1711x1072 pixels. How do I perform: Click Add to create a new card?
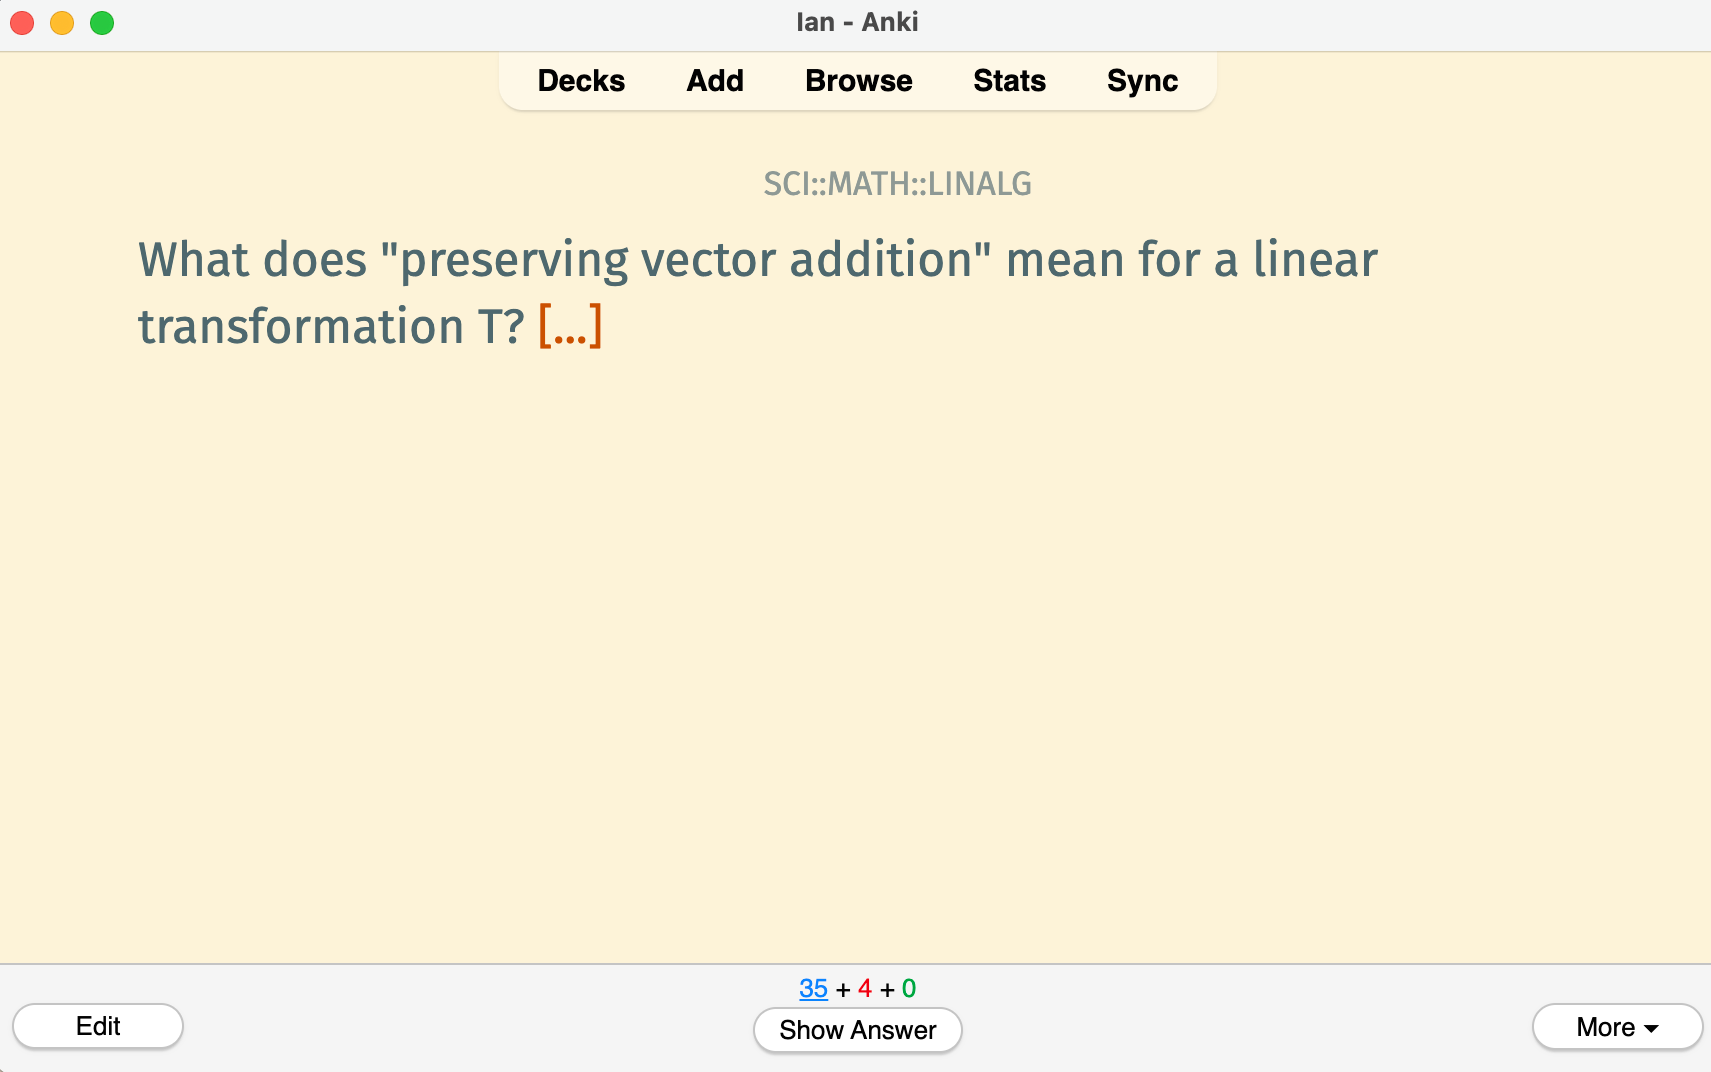715,81
